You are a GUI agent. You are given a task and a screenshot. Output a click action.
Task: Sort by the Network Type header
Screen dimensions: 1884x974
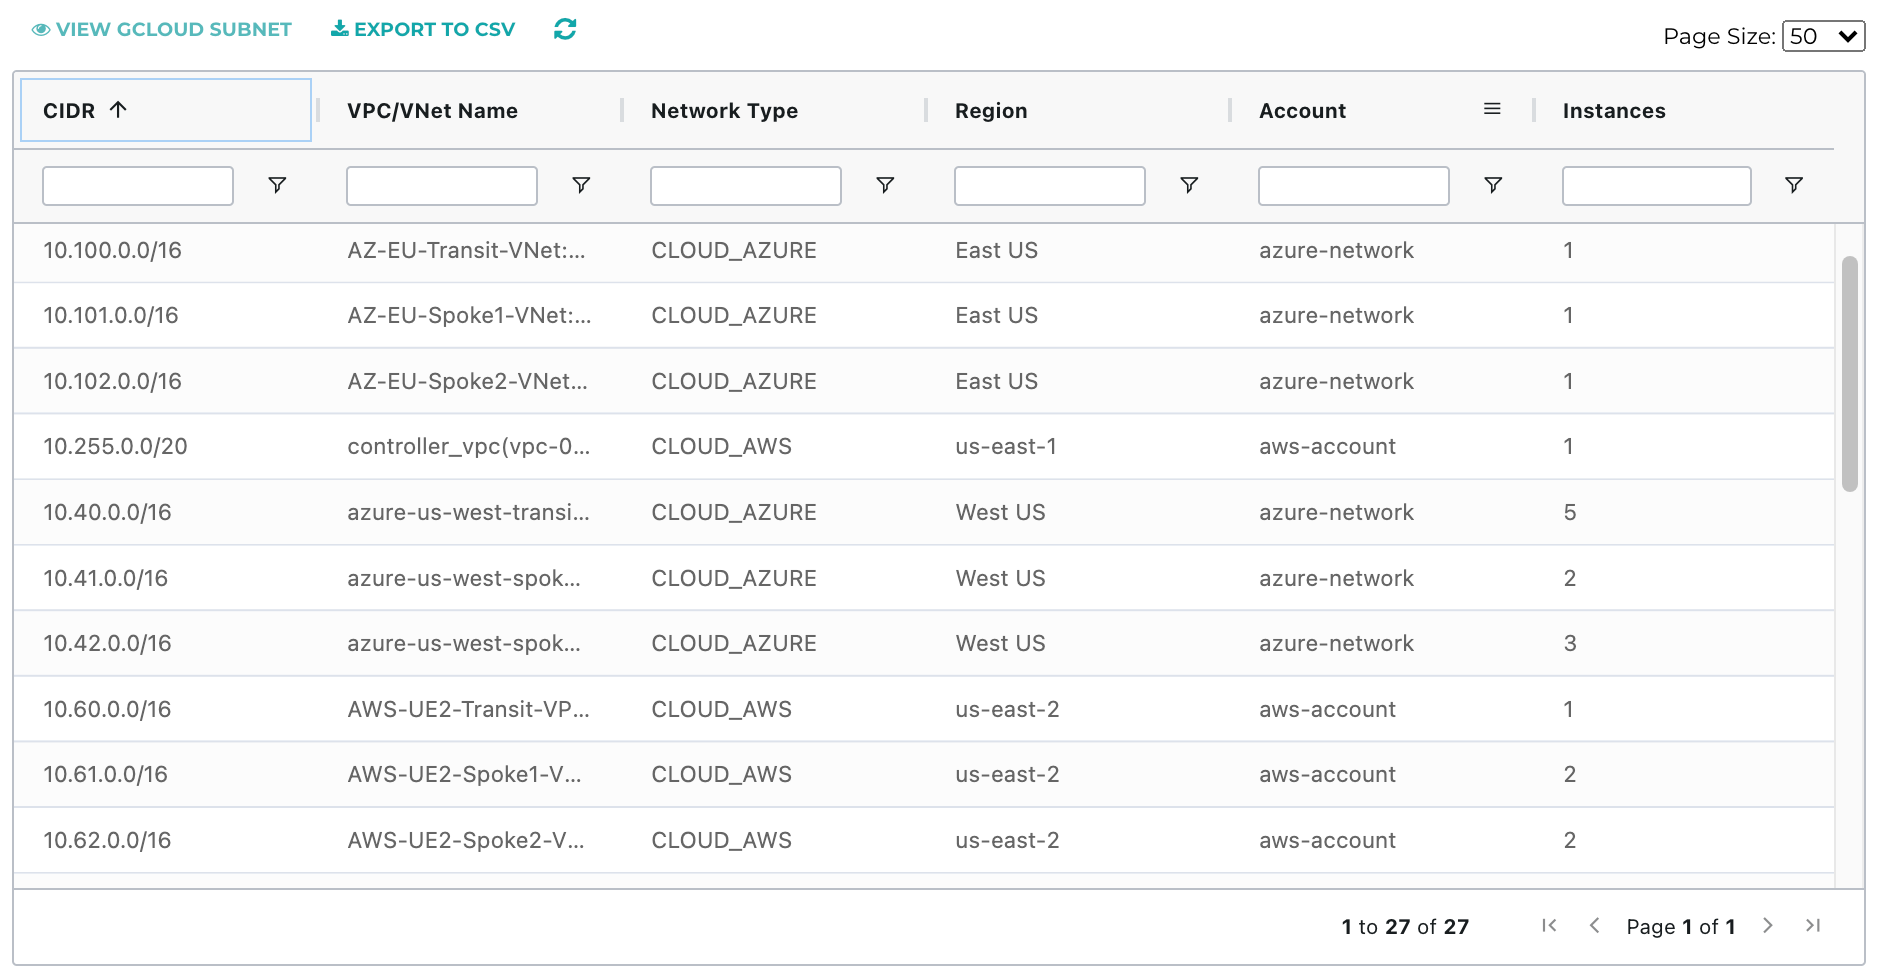click(724, 110)
